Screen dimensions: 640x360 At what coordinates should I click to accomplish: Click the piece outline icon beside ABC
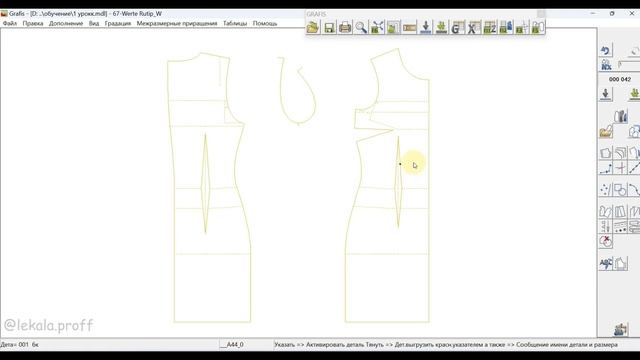pos(621,264)
